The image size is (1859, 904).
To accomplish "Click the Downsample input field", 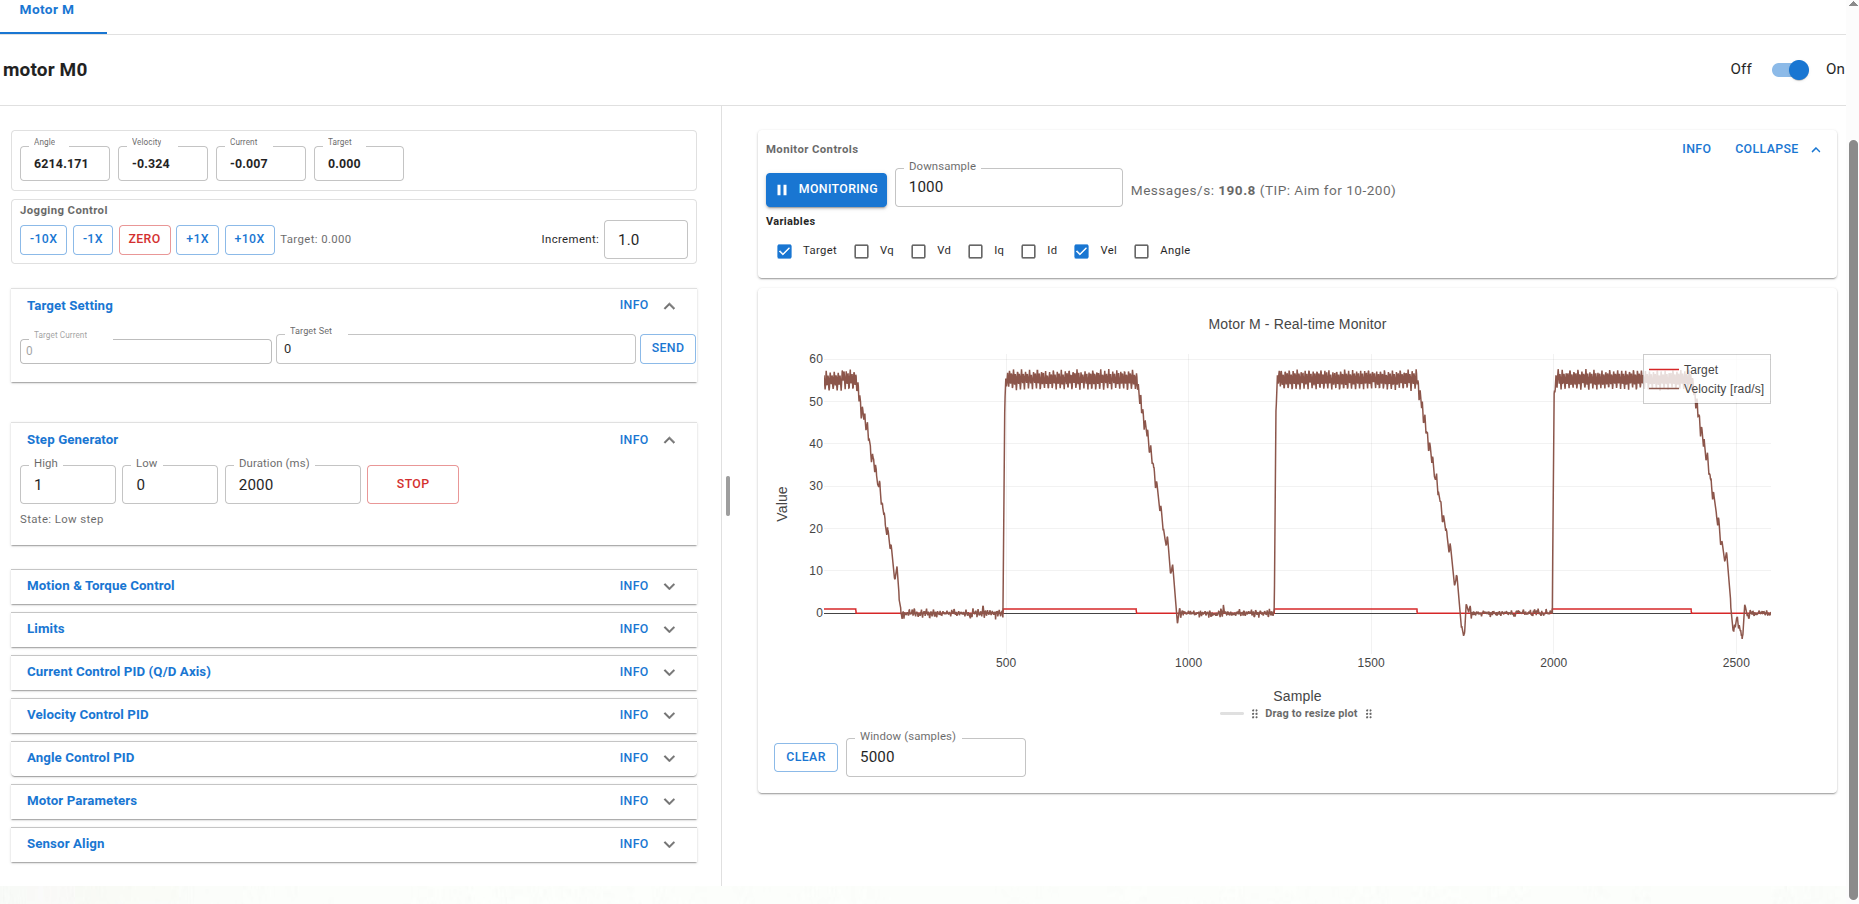I will pyautogui.click(x=1008, y=188).
